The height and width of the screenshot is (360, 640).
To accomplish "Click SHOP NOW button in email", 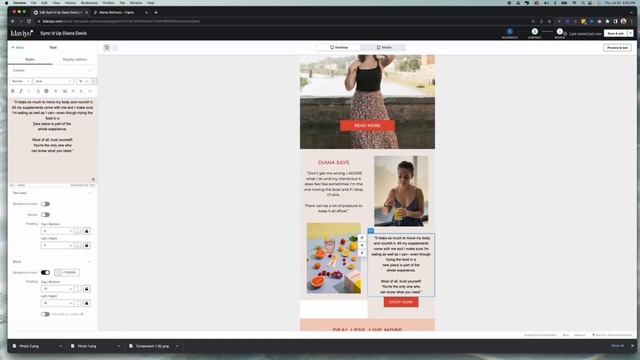I will click(x=401, y=302).
